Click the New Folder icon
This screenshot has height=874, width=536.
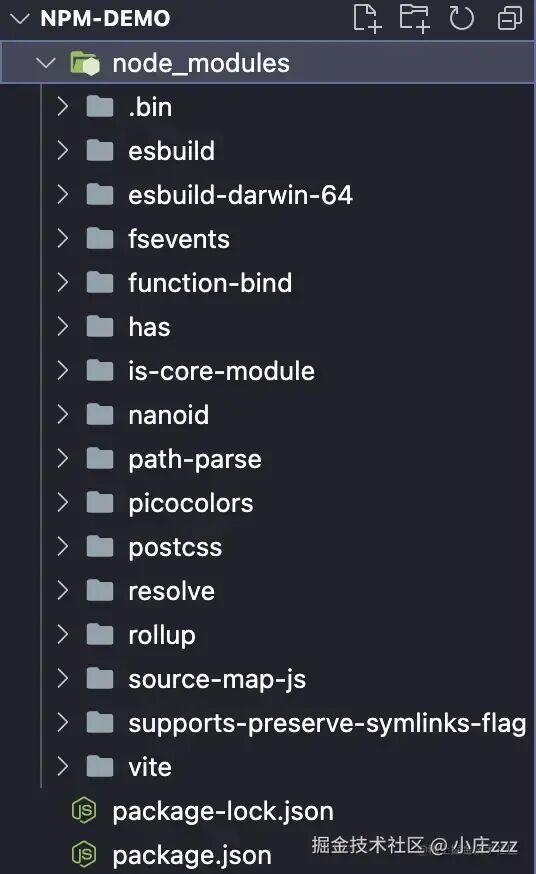pos(414,18)
